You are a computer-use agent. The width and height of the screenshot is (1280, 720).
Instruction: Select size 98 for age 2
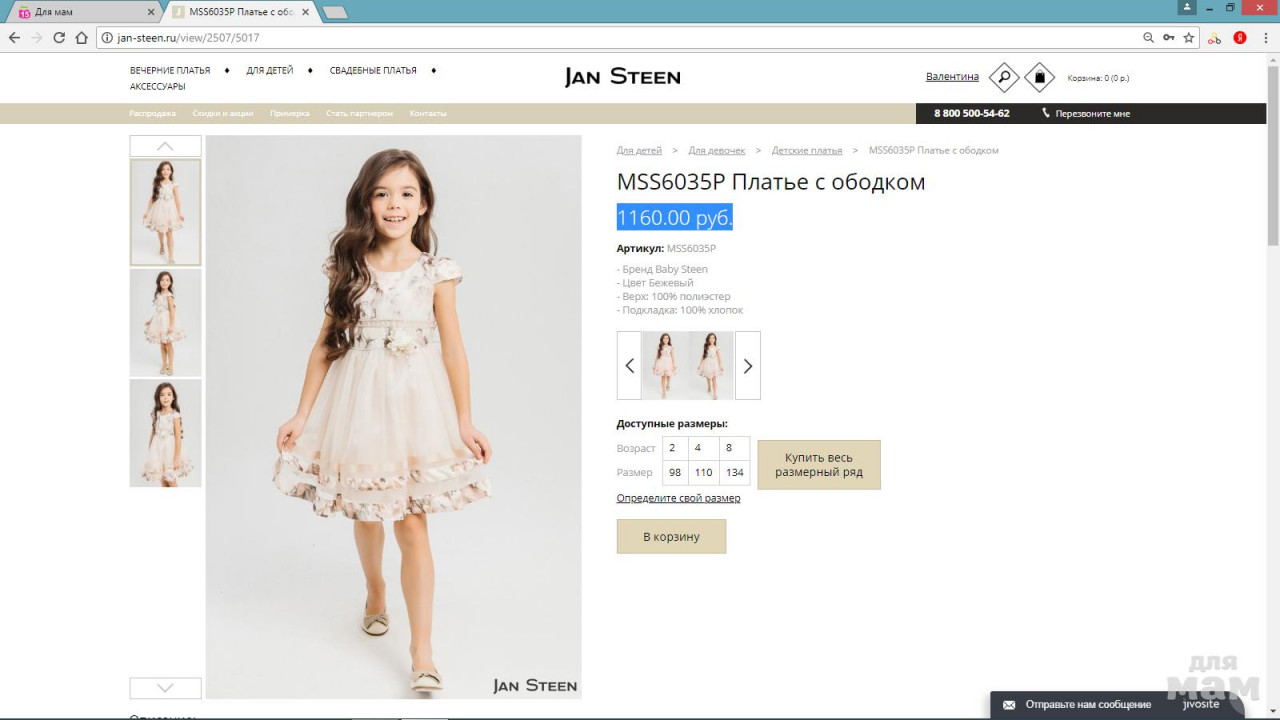[675, 472]
